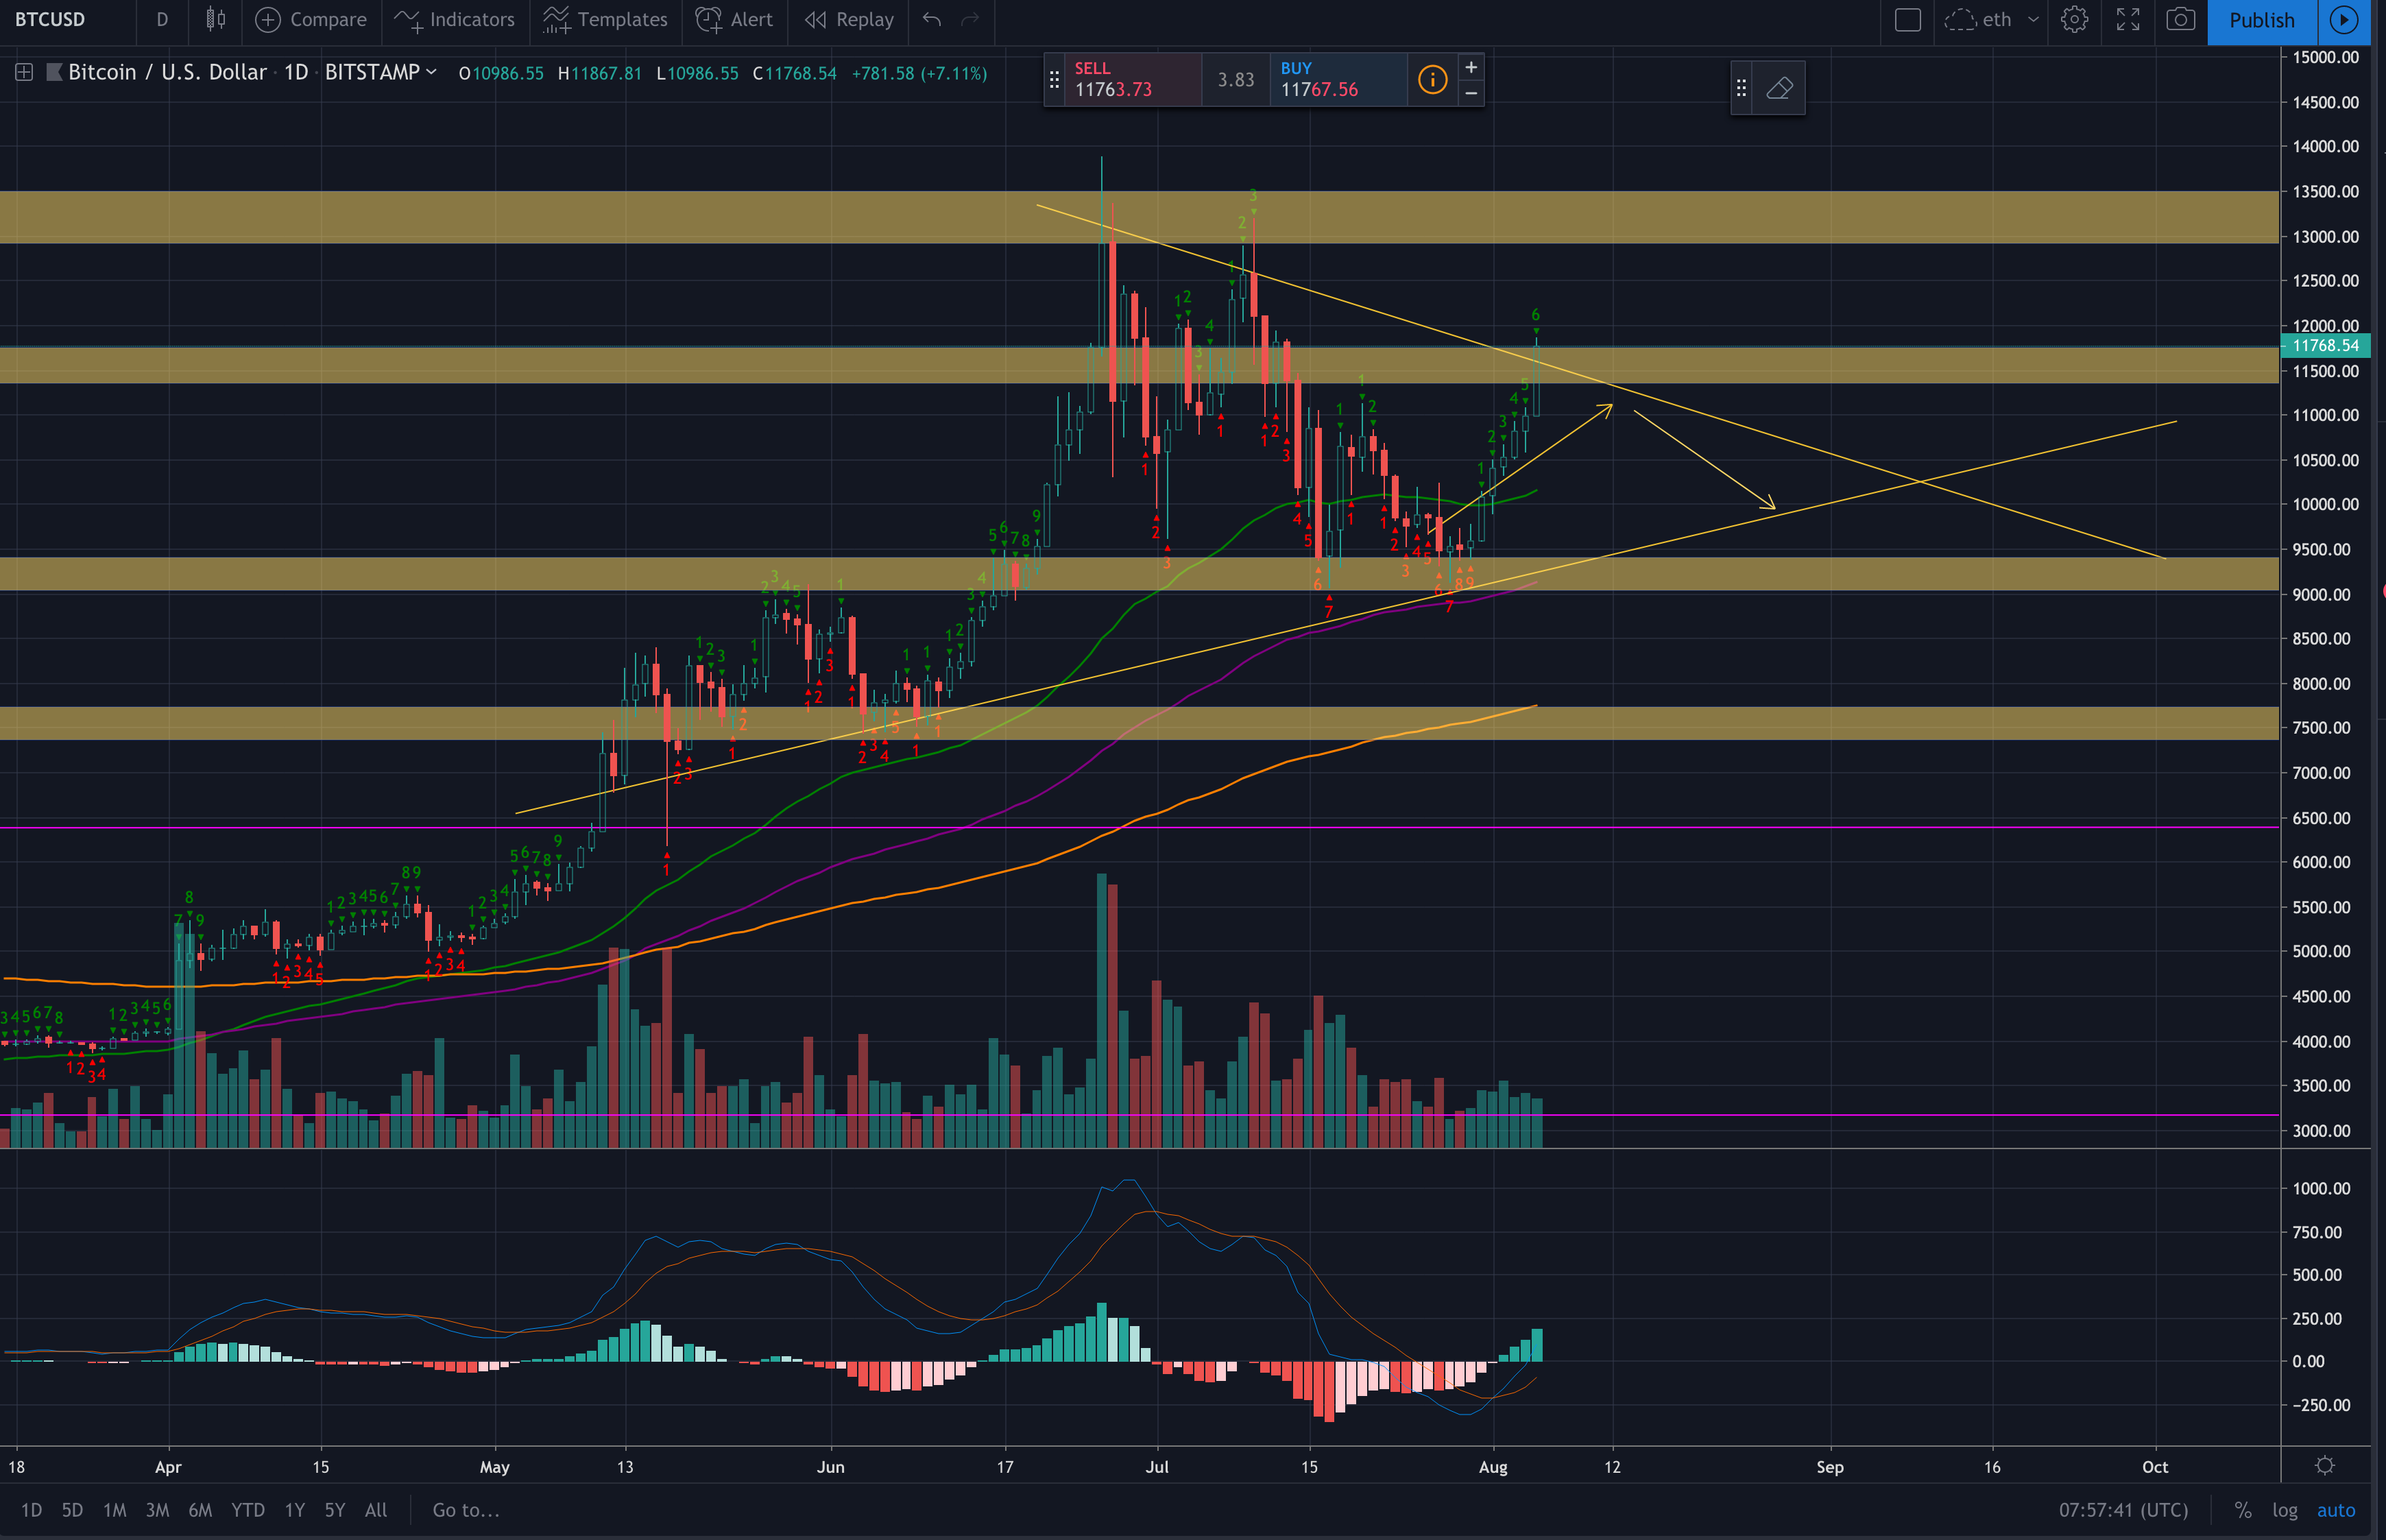The height and width of the screenshot is (1540, 2386).
Task: Click the 07:57:41 (UTC) timezone selector
Action: pyautogui.click(x=2123, y=1510)
